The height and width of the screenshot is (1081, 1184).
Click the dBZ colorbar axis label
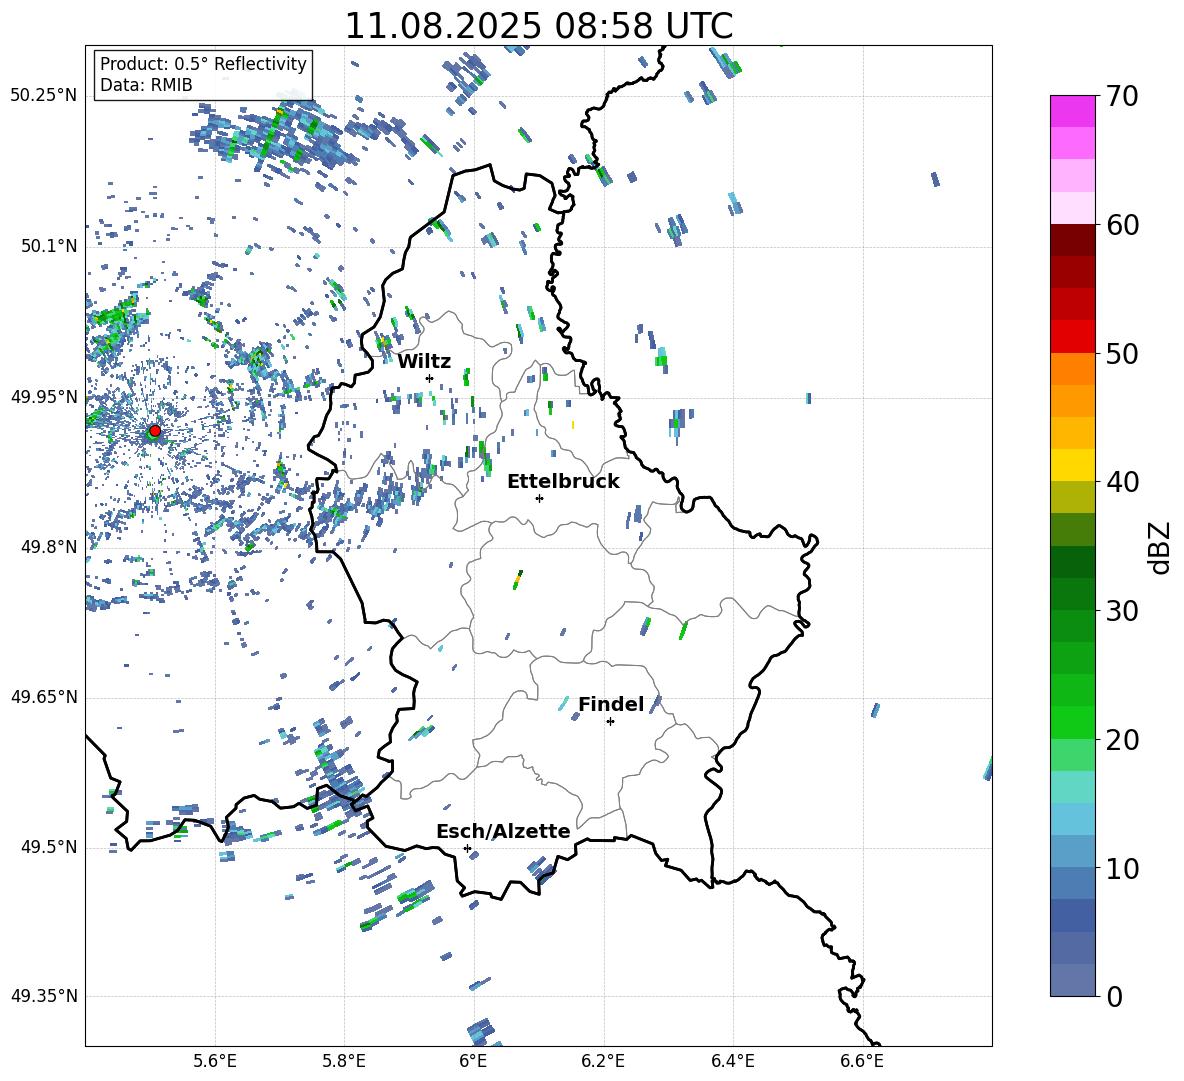(x=1158, y=547)
